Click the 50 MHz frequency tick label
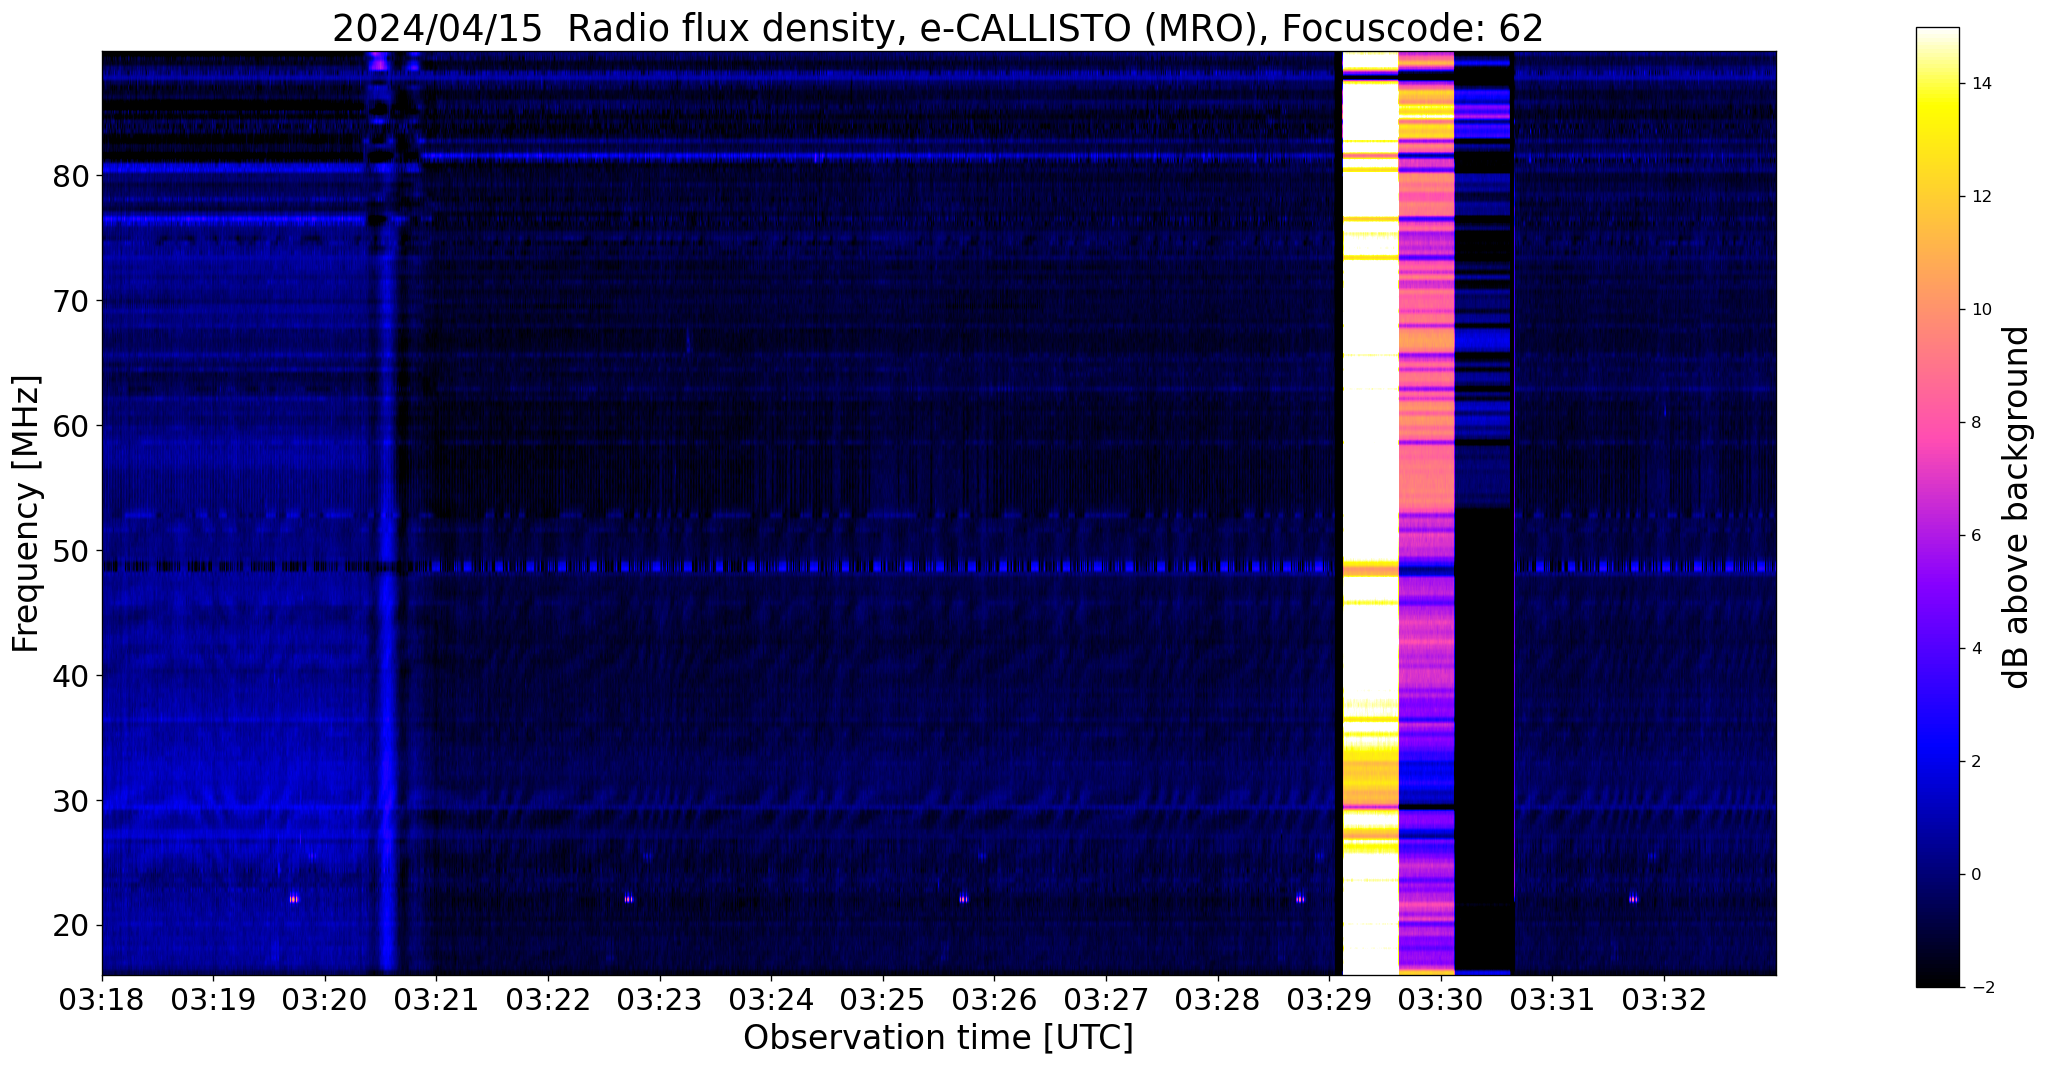This screenshot has width=2047, height=1067. coord(71,551)
